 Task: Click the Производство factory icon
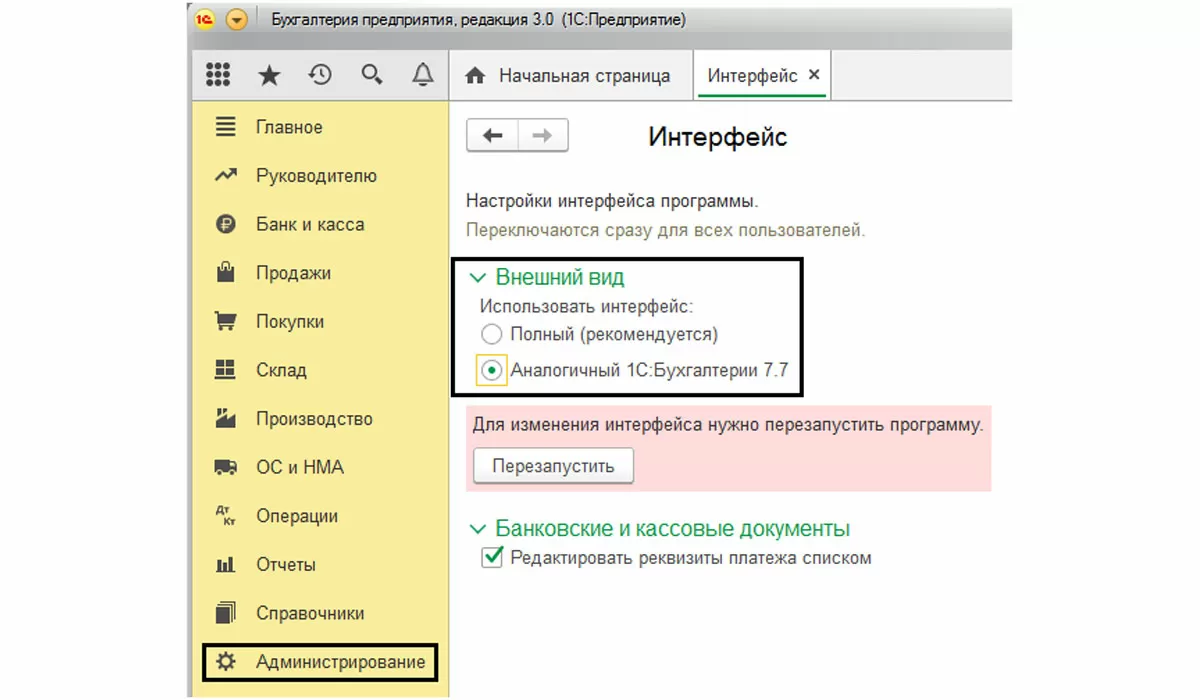(x=226, y=418)
